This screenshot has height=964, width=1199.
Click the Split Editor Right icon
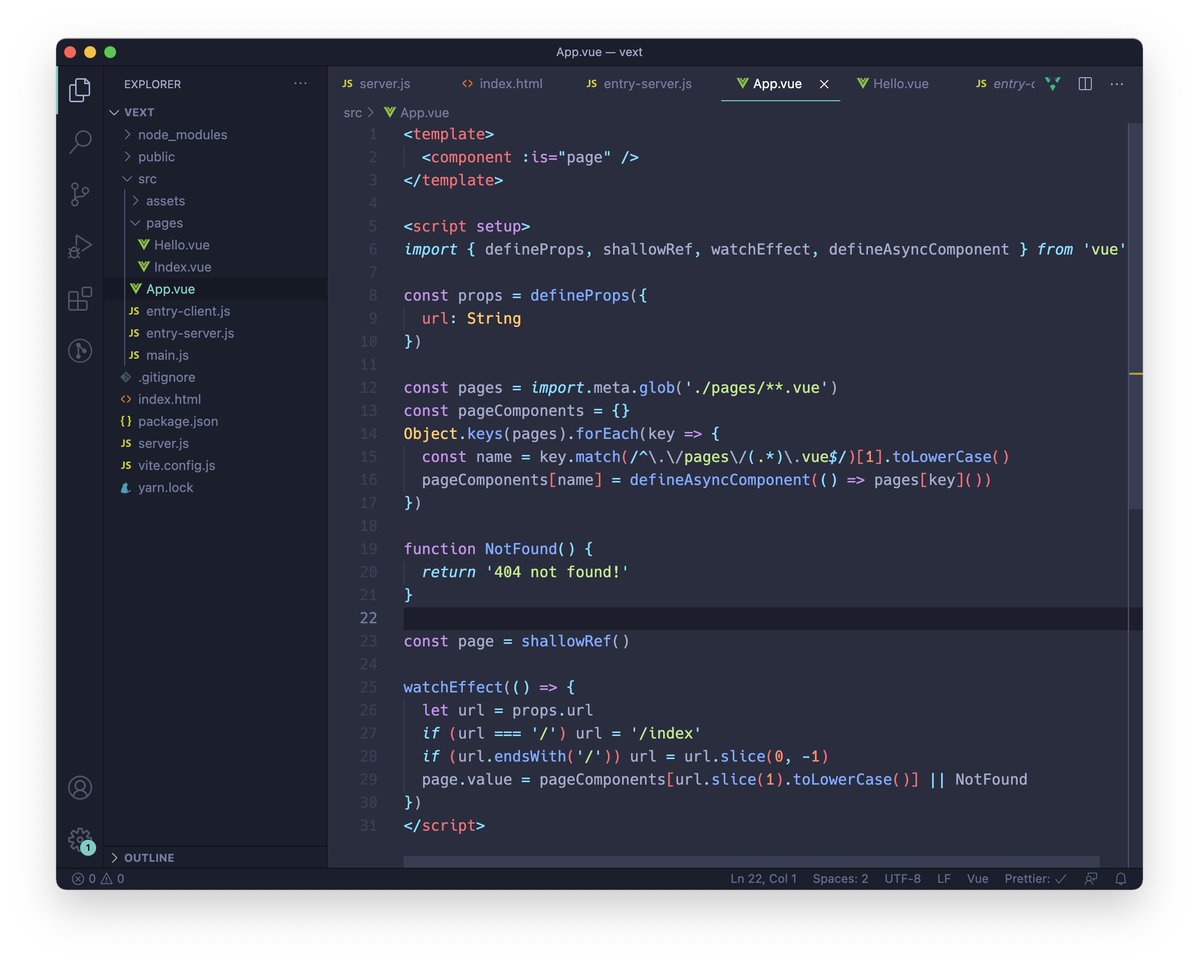coord(1085,83)
